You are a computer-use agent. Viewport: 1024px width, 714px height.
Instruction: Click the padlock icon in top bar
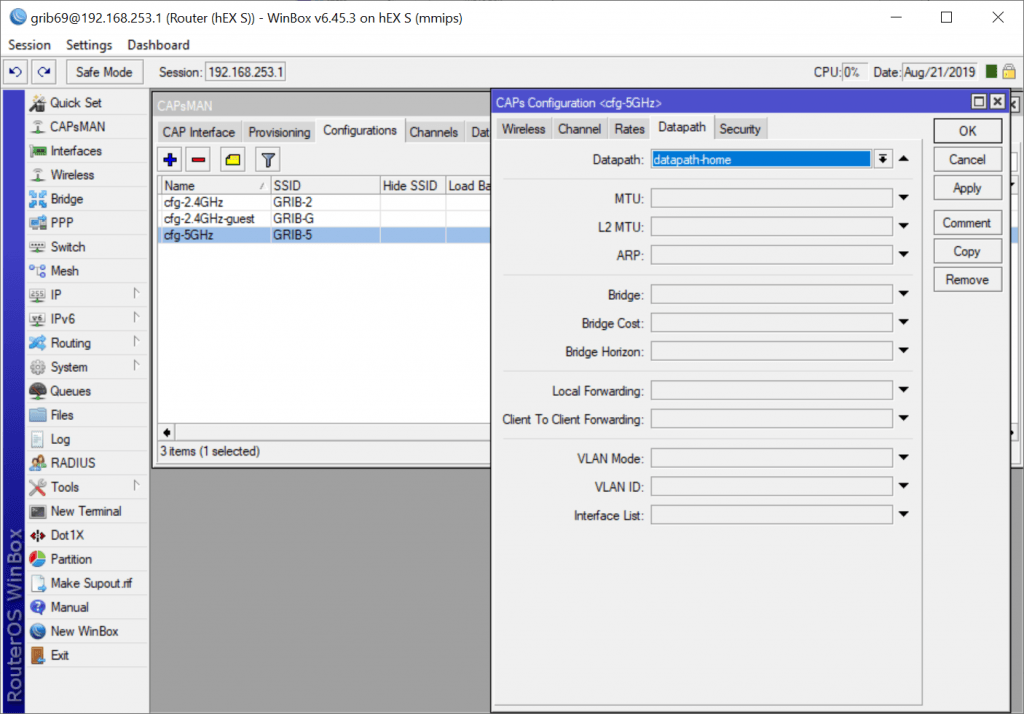1009,72
